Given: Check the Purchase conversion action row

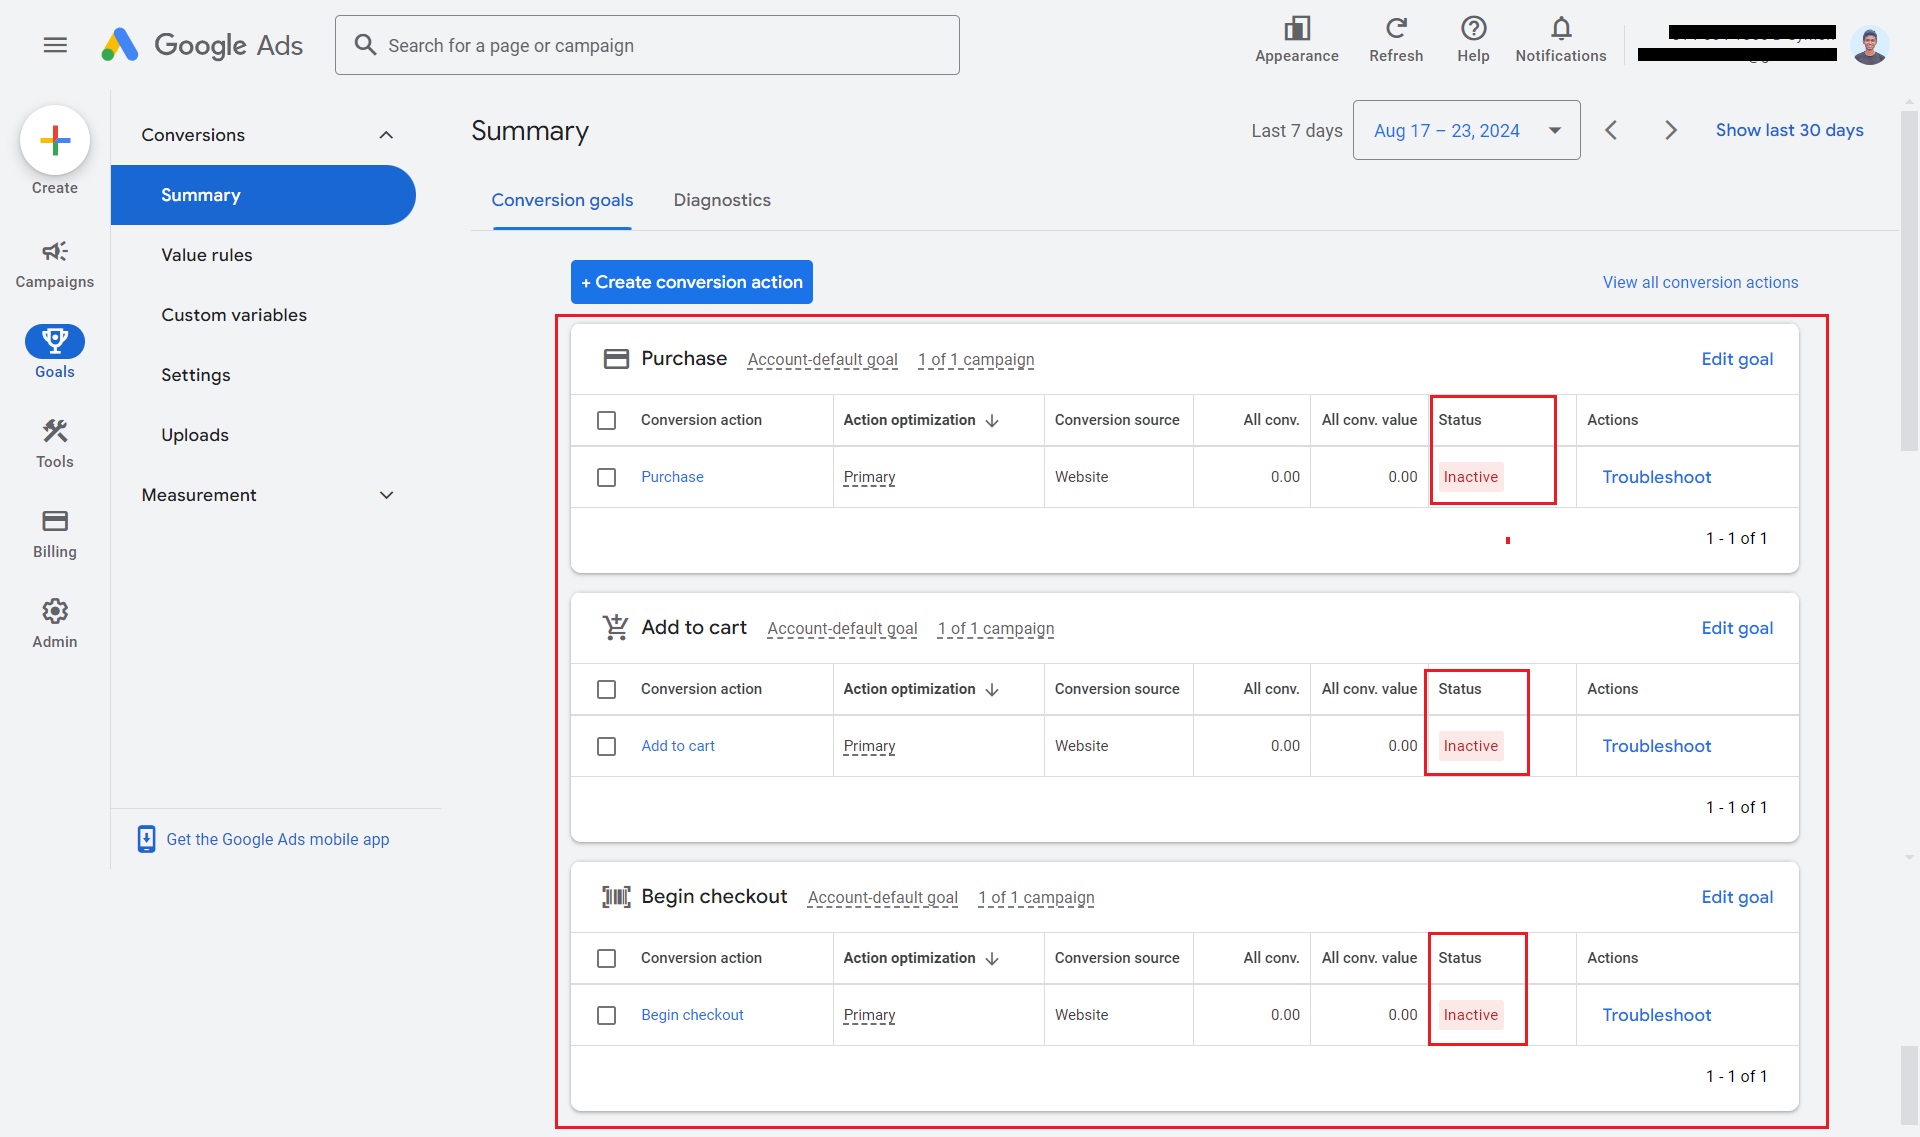Looking at the screenshot, I should [x=606, y=478].
